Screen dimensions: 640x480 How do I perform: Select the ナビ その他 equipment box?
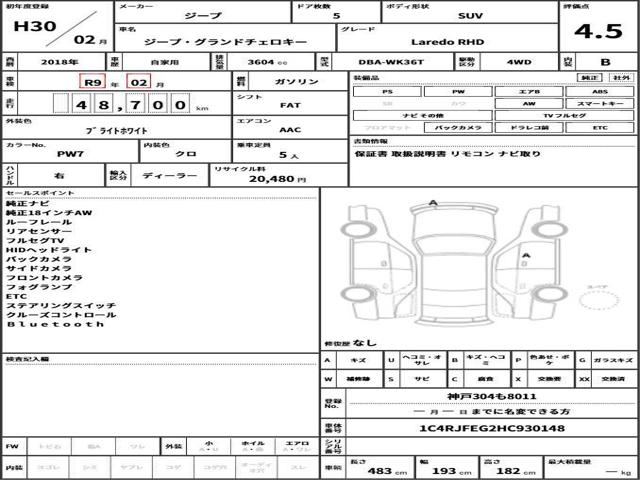pyautogui.click(x=423, y=116)
